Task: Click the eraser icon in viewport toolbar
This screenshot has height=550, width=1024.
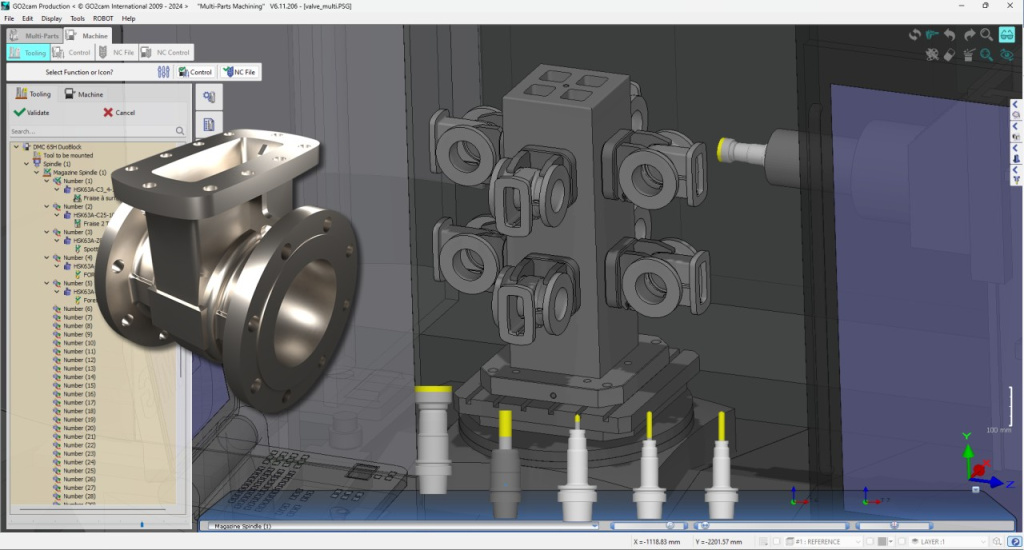Action: [x=949, y=56]
